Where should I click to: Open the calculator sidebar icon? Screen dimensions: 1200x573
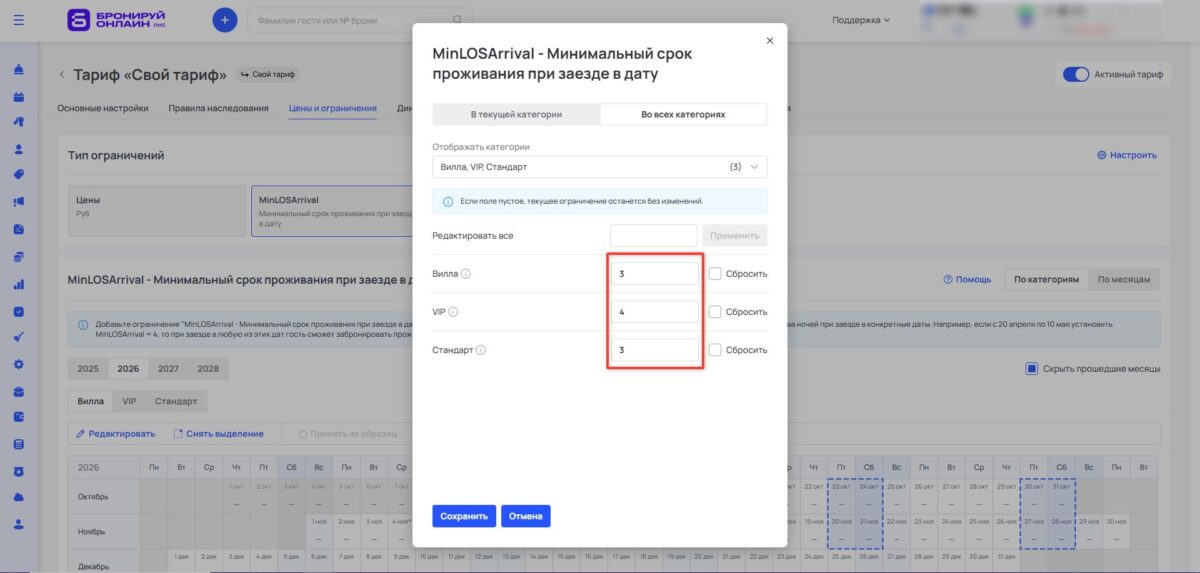(x=19, y=444)
